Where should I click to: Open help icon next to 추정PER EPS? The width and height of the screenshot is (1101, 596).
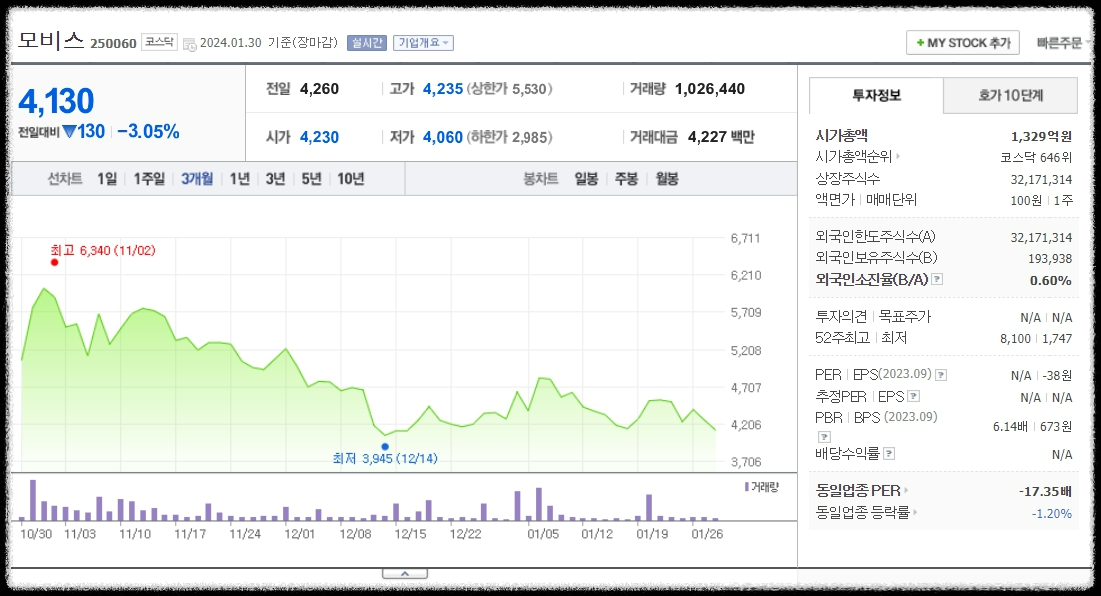point(914,396)
